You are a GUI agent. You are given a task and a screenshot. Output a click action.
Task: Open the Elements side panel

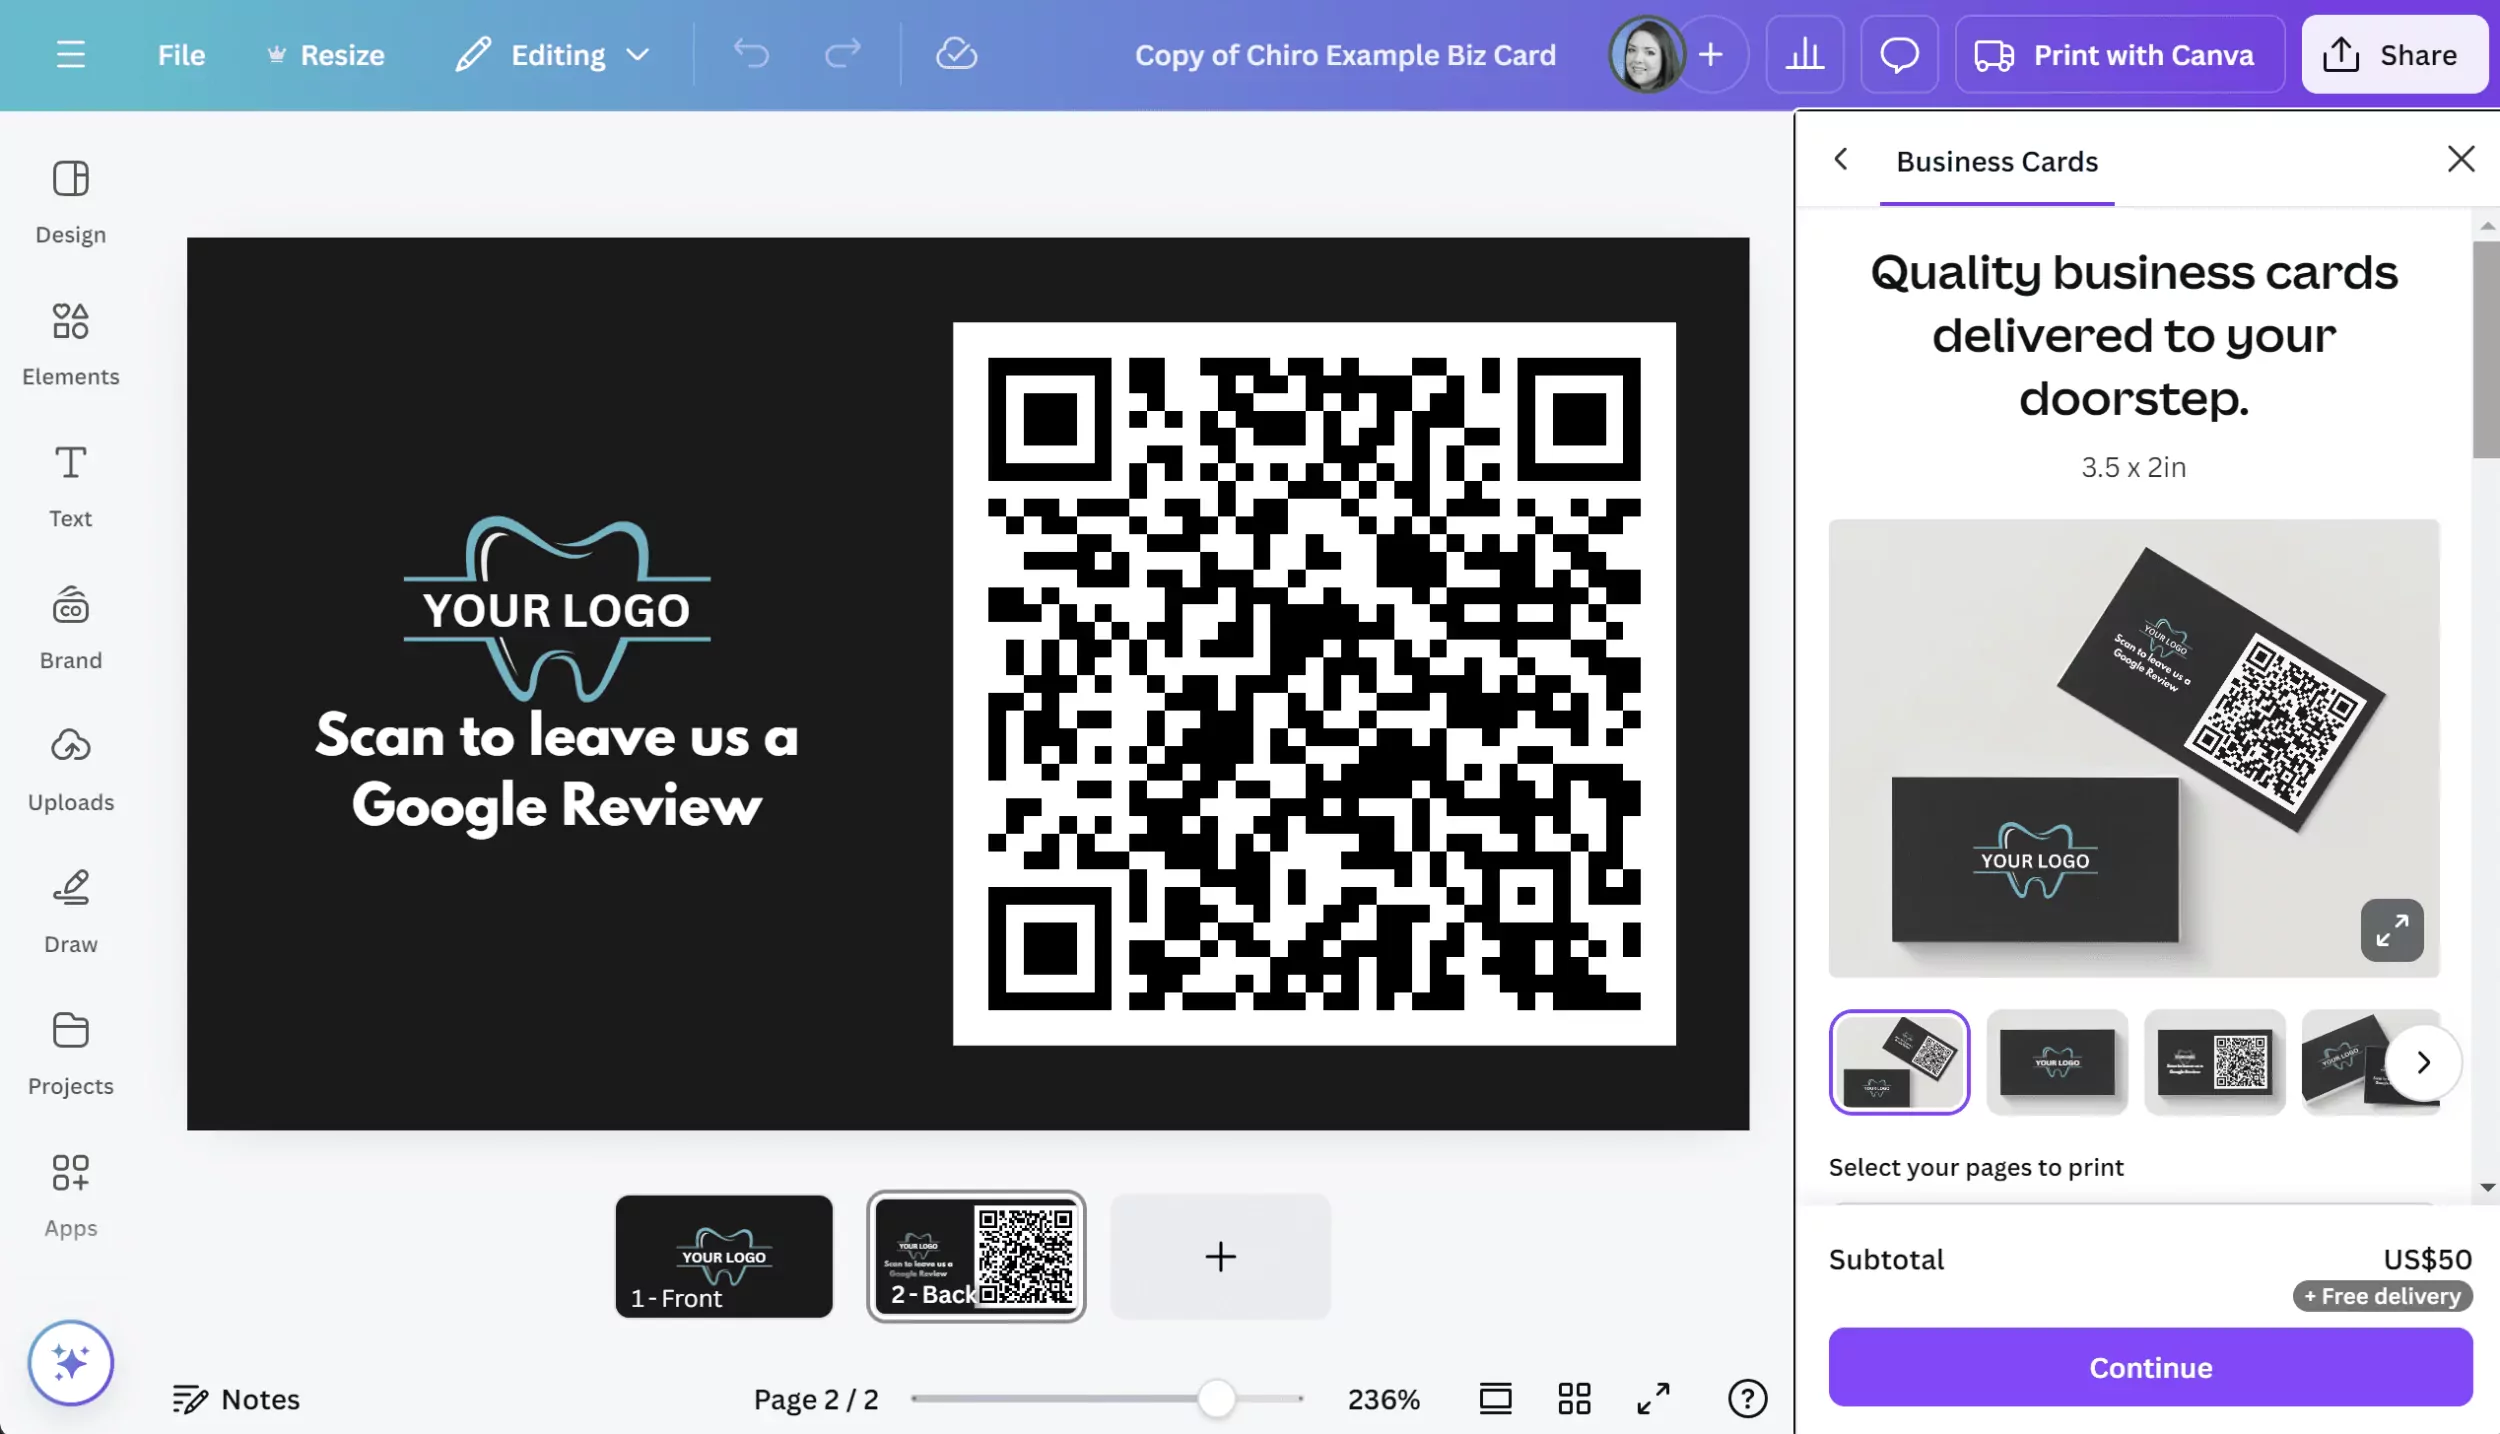pos(70,344)
